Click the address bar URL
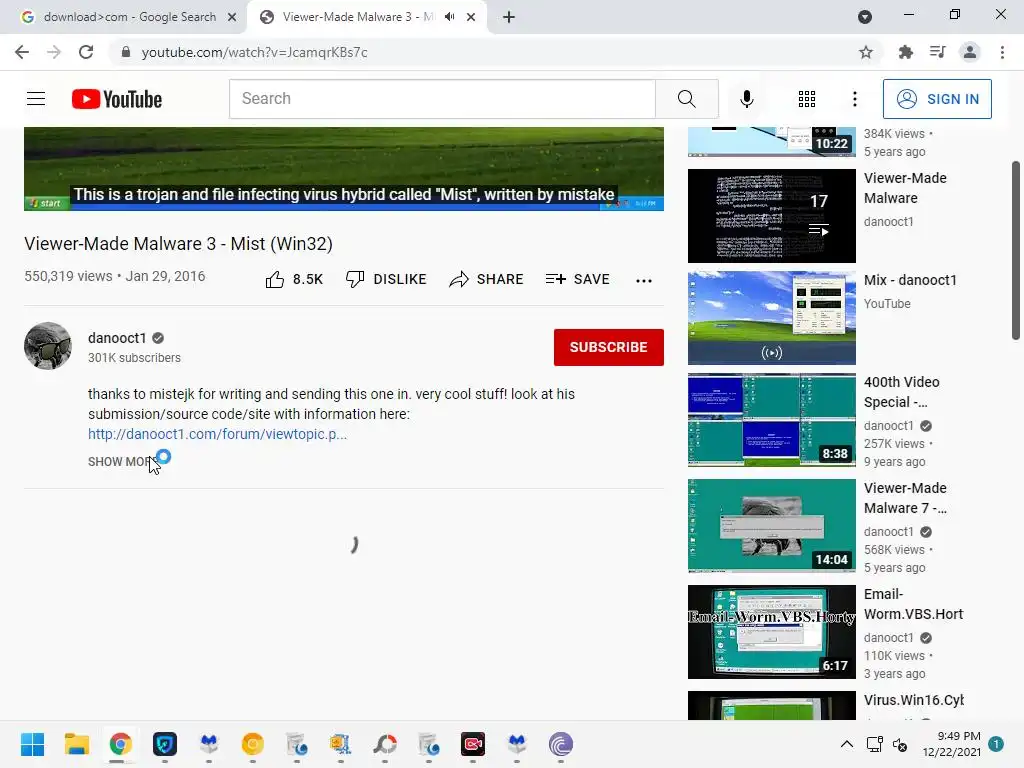The image size is (1024, 768). 255,52
